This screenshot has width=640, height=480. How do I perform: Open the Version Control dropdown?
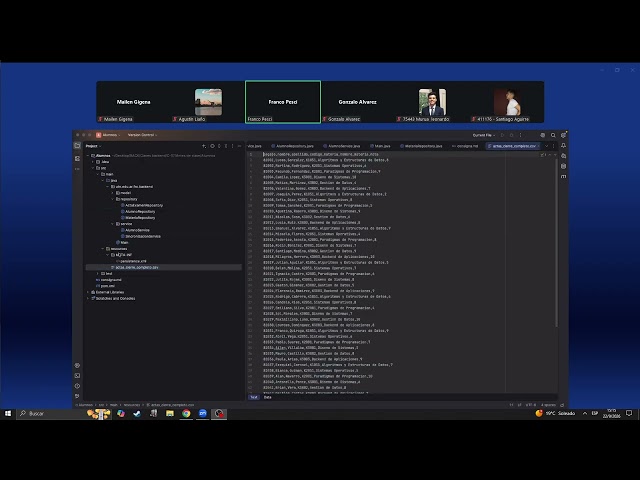(x=142, y=135)
